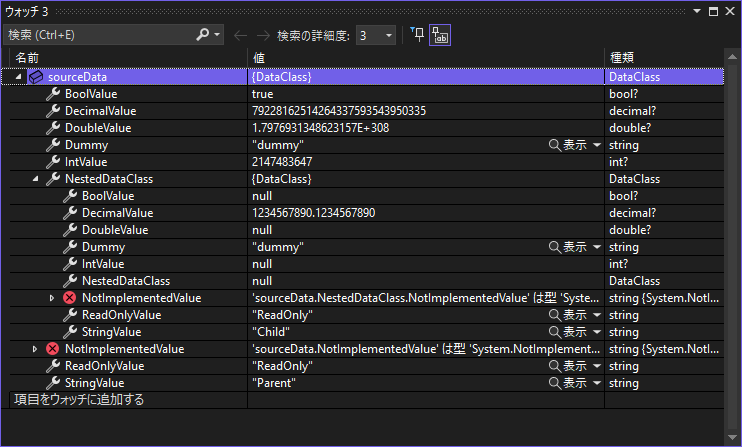Expand the parent NotImplementedValue row below NestedDataClass.StringValue
The width and height of the screenshot is (742, 447).
[35, 349]
